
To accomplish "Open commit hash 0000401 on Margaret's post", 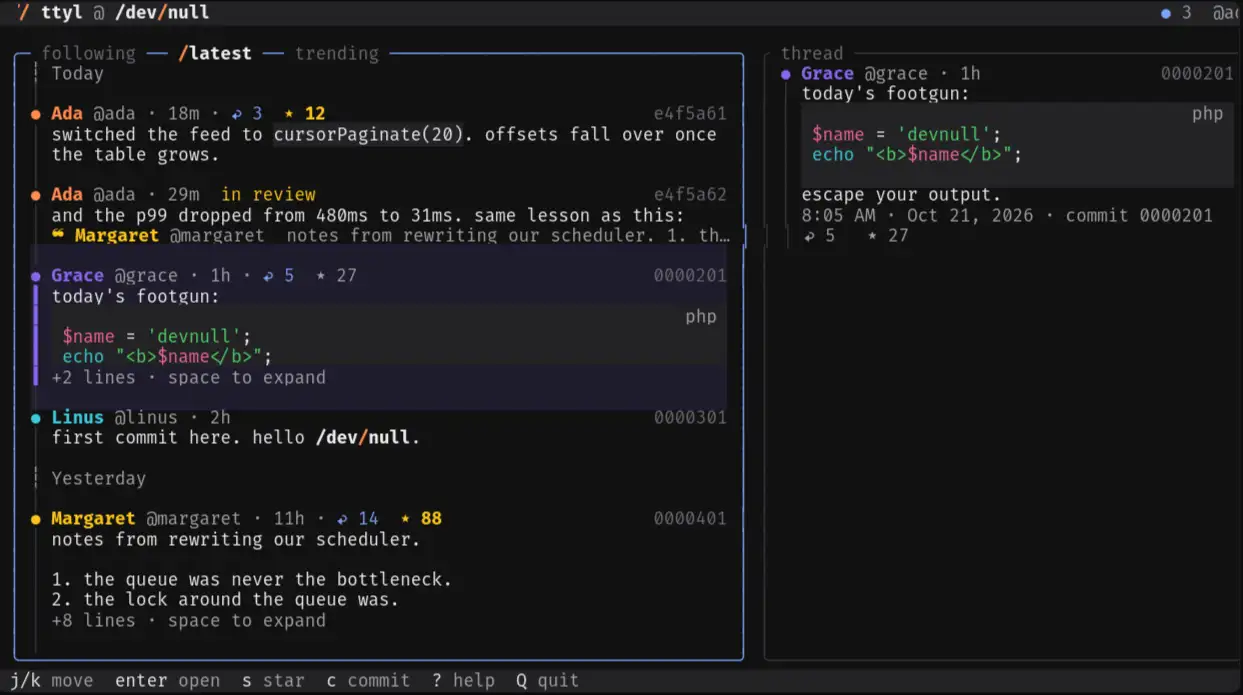I will tap(690, 519).
